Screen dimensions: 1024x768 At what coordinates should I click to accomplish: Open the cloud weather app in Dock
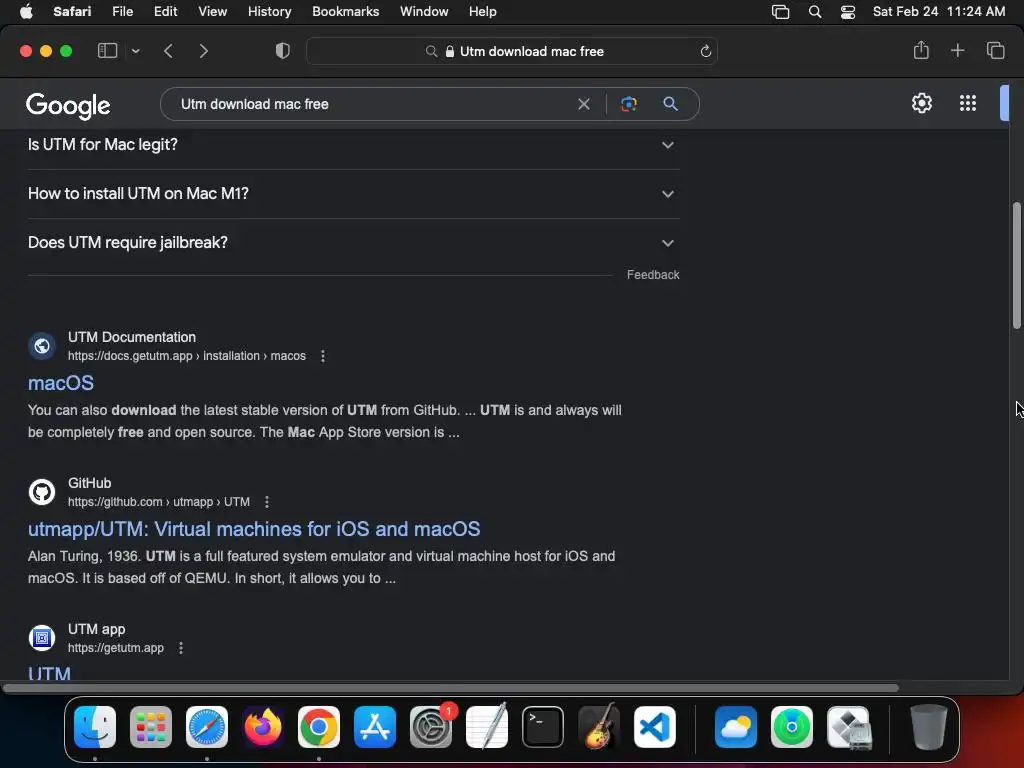tap(736, 727)
